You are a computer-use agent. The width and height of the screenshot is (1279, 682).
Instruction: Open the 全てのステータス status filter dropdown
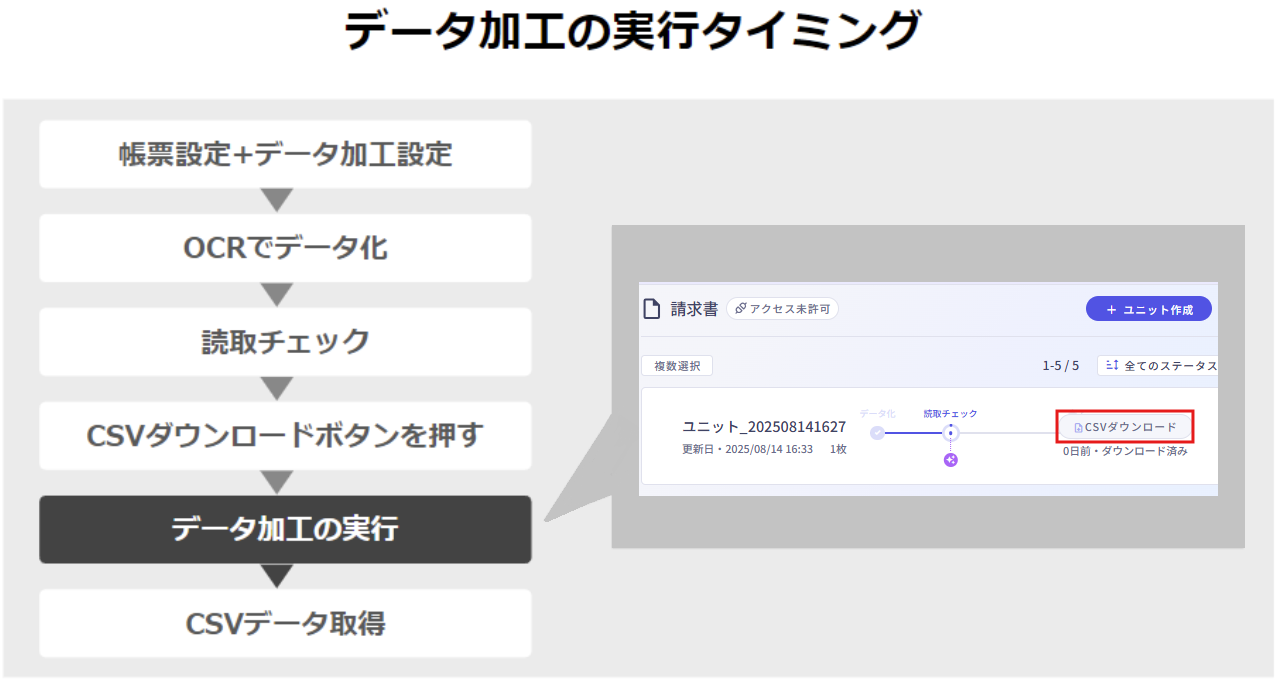(x=1160, y=366)
